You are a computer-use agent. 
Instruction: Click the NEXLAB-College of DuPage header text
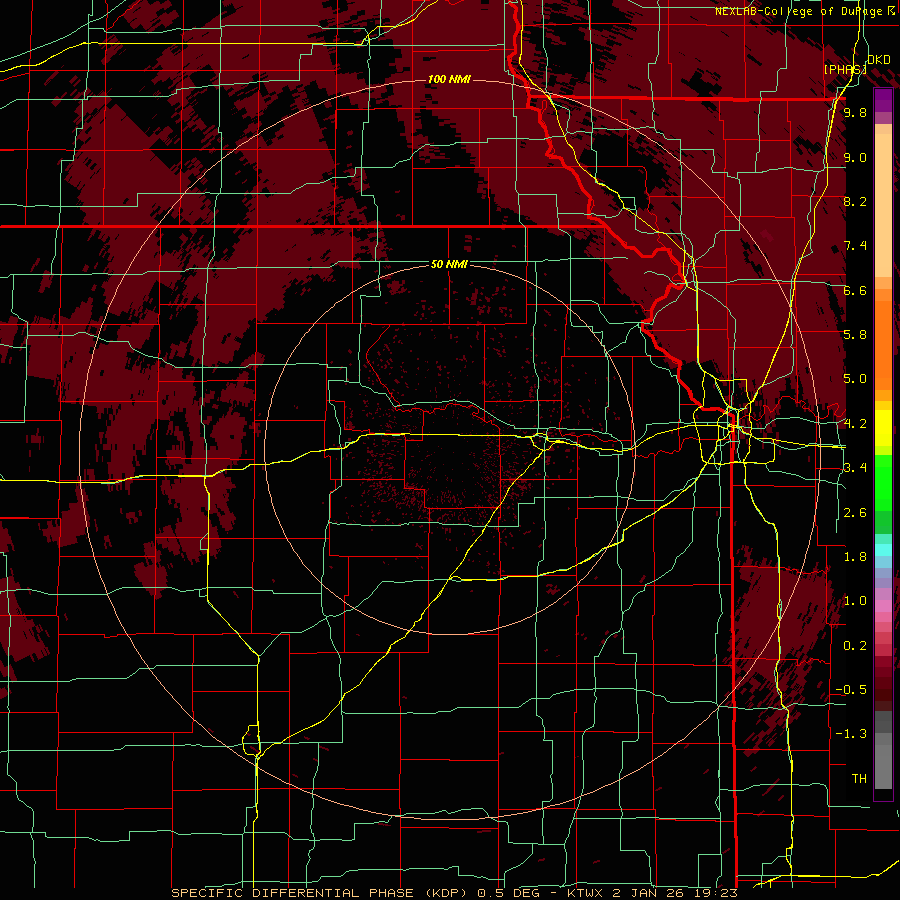805,11
